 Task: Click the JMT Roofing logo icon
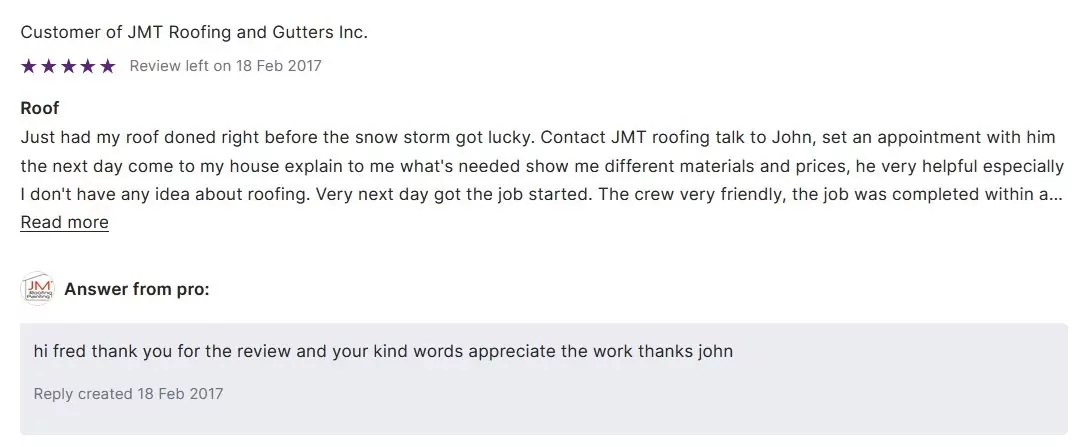[37, 290]
